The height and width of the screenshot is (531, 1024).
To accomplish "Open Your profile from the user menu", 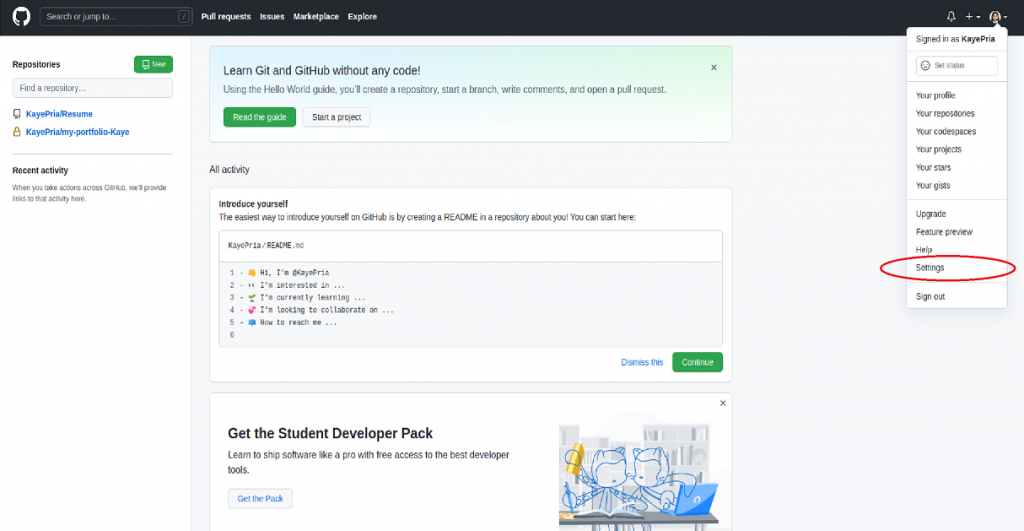I will coord(935,95).
